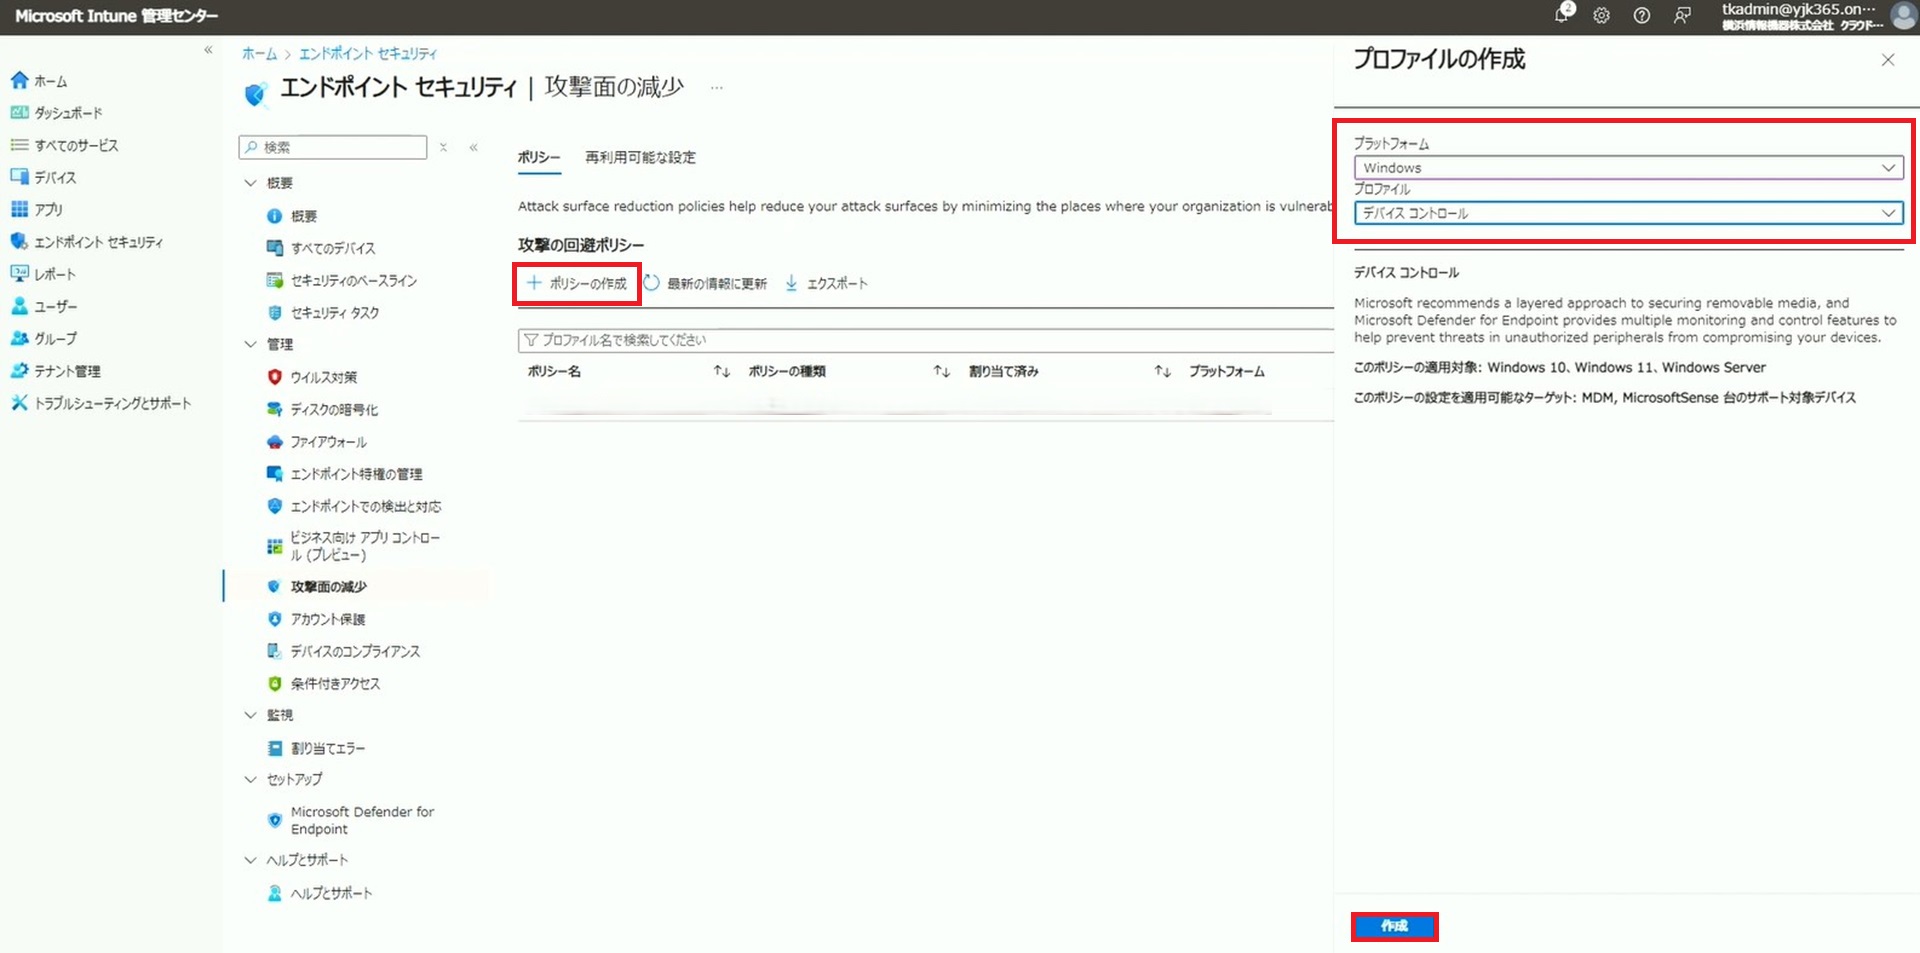Open デバイス in left navigation

click(x=43, y=177)
